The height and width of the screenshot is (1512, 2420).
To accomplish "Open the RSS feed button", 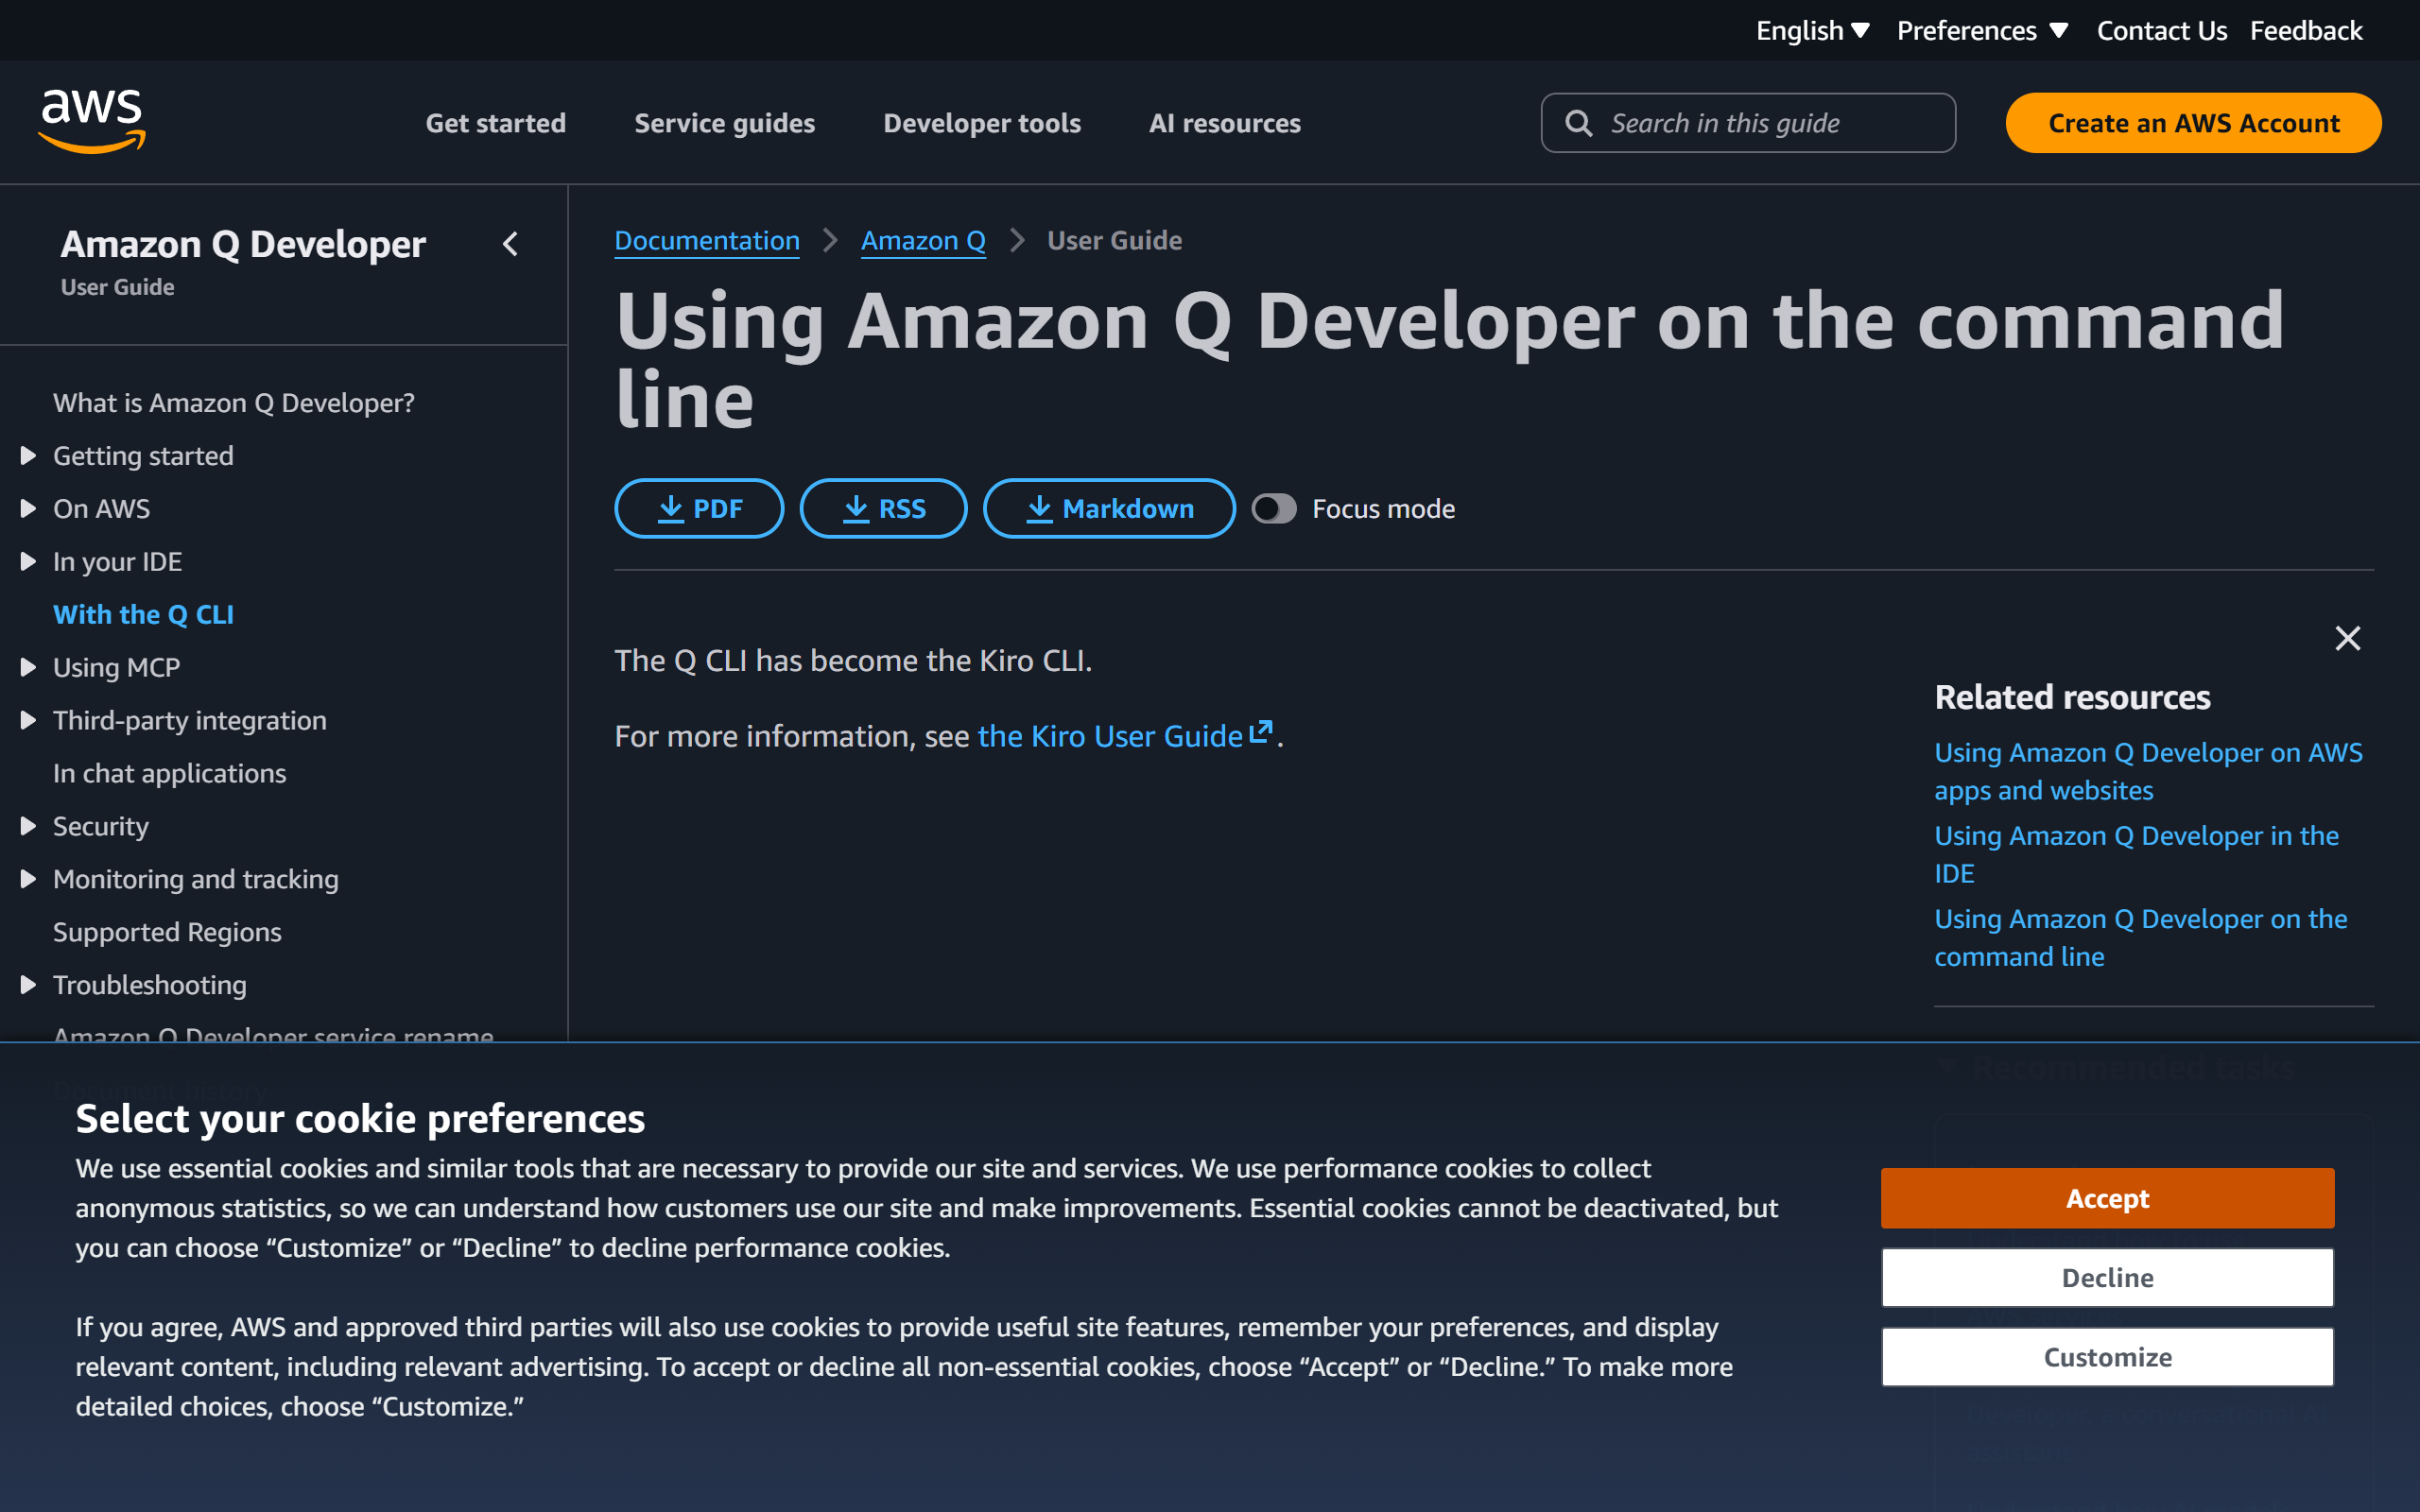I will pos(883,509).
